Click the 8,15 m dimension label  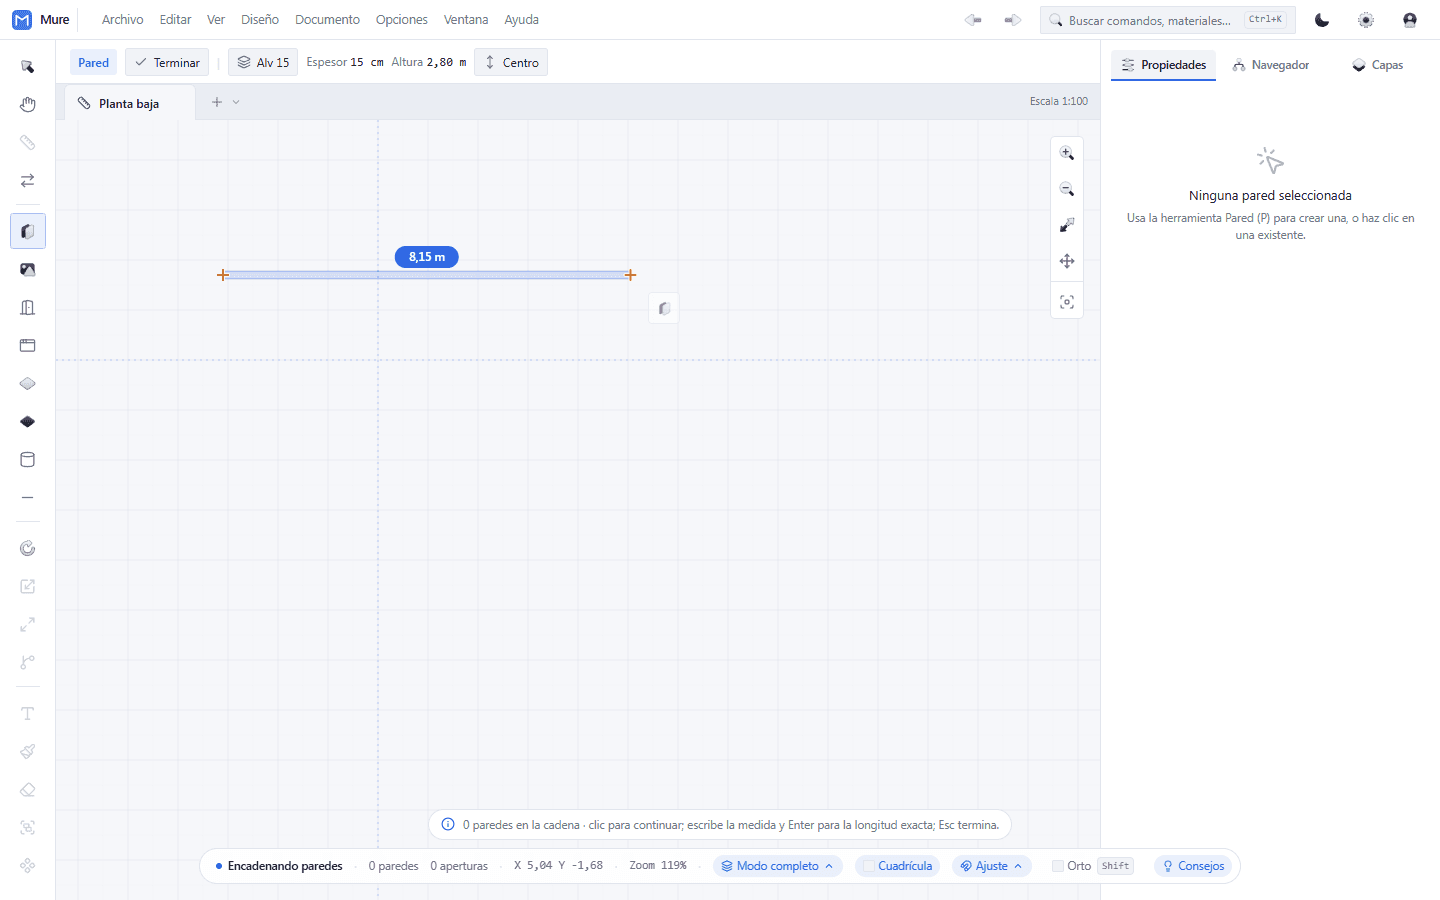[x=427, y=257]
